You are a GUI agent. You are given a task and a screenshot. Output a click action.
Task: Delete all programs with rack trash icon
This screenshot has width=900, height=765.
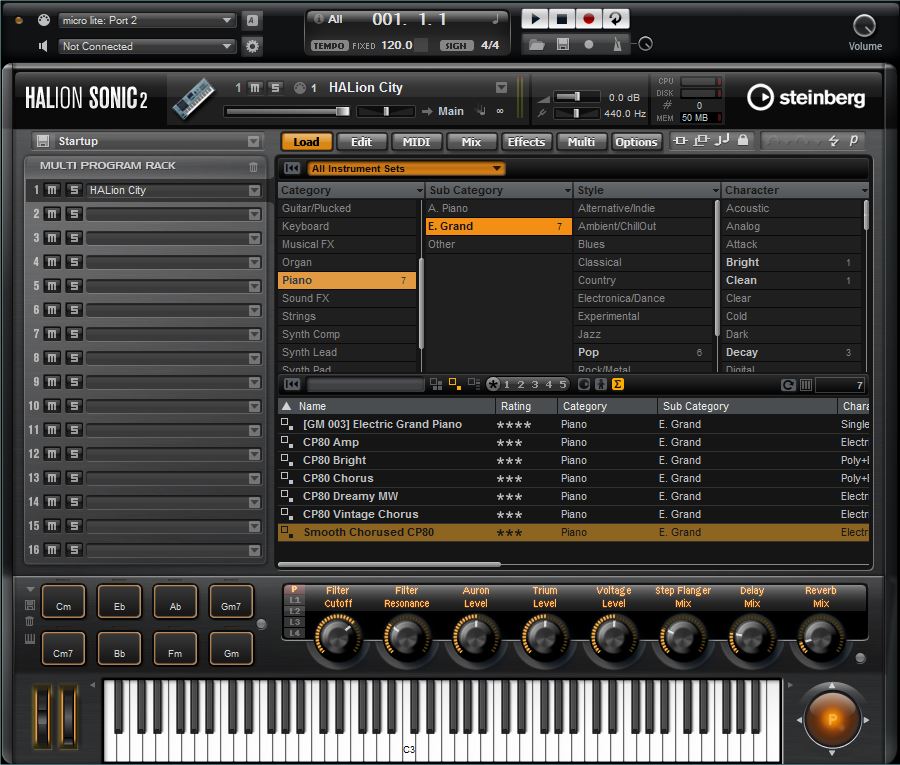point(253,166)
